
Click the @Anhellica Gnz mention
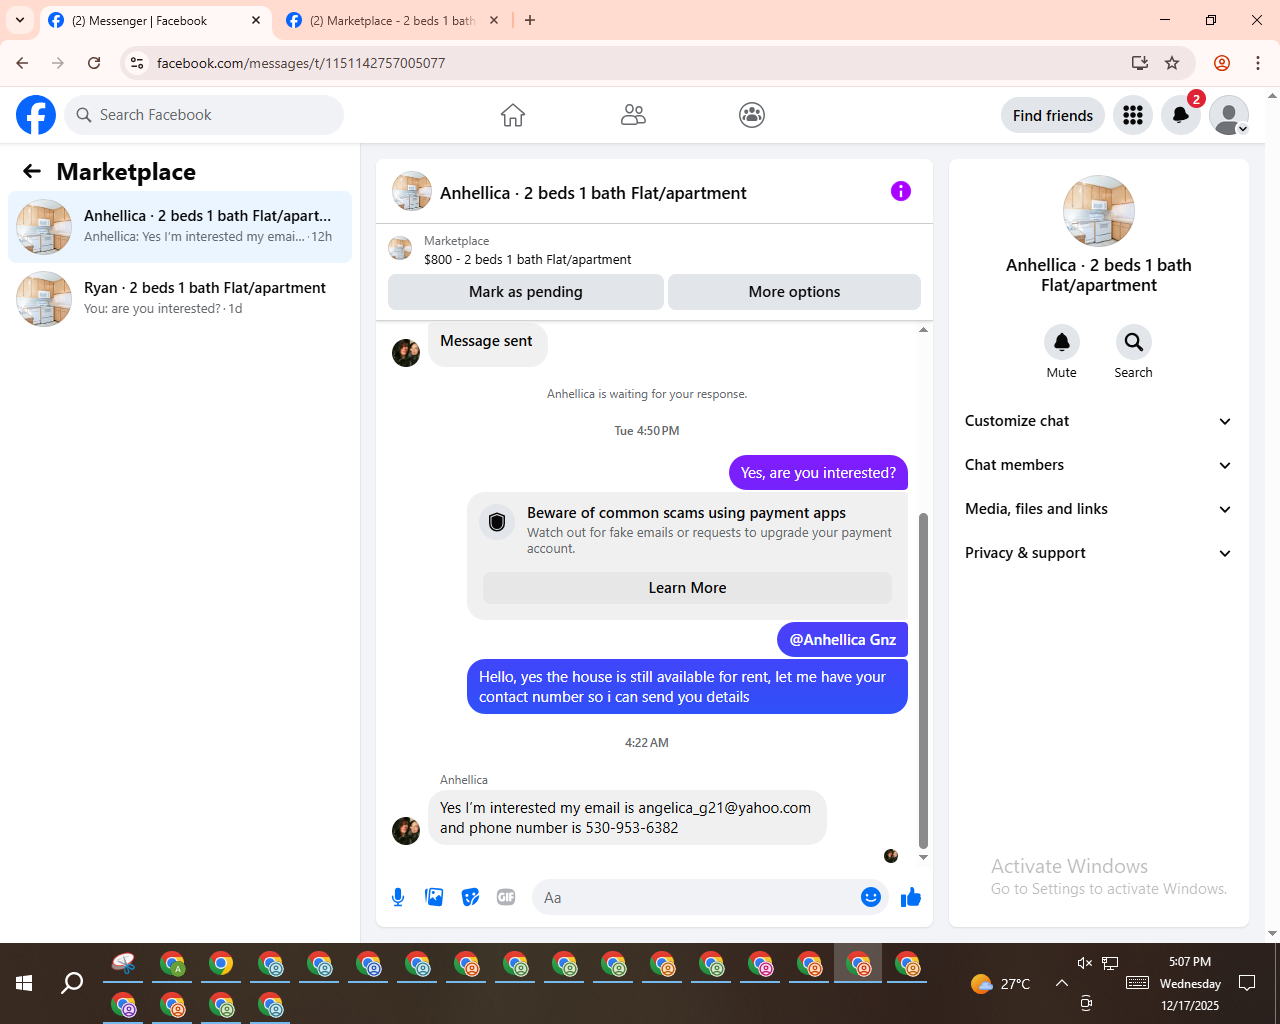(842, 640)
